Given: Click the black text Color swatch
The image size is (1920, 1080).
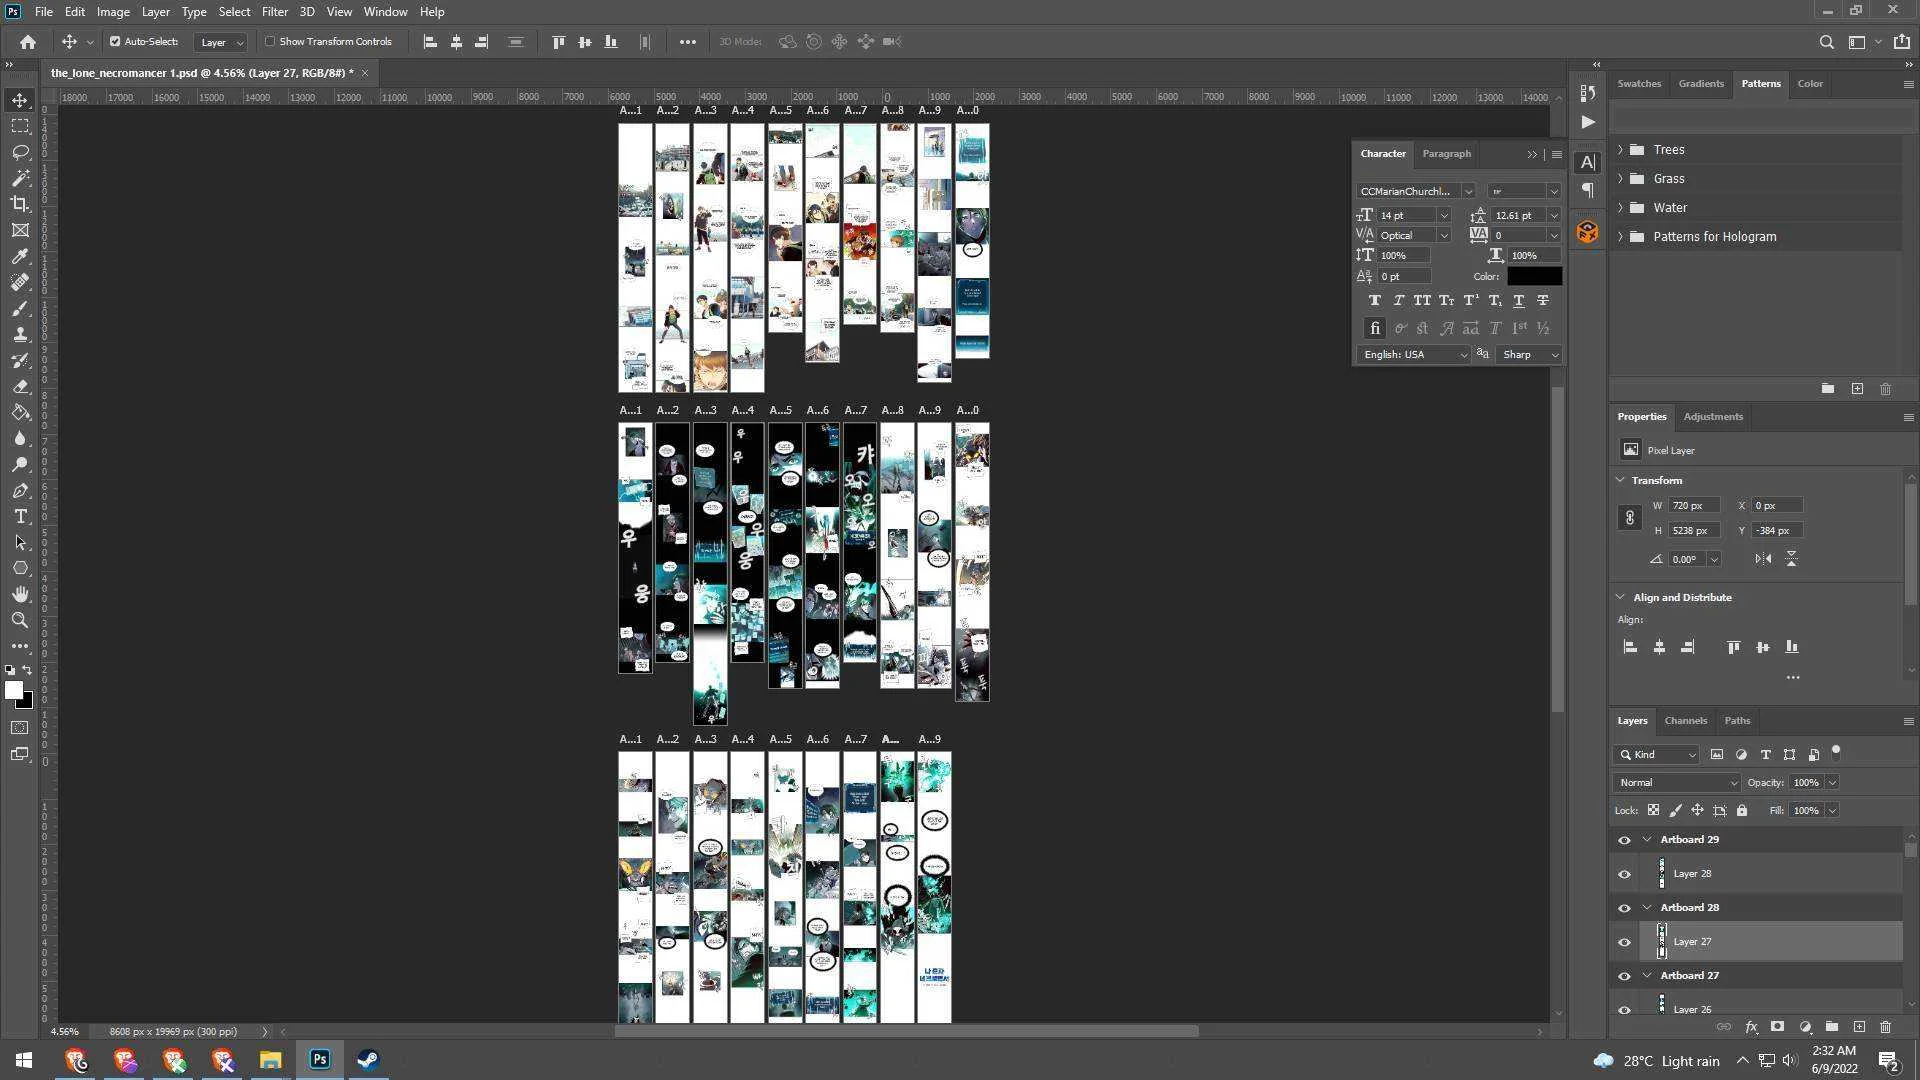Looking at the screenshot, I should pyautogui.click(x=1534, y=277).
